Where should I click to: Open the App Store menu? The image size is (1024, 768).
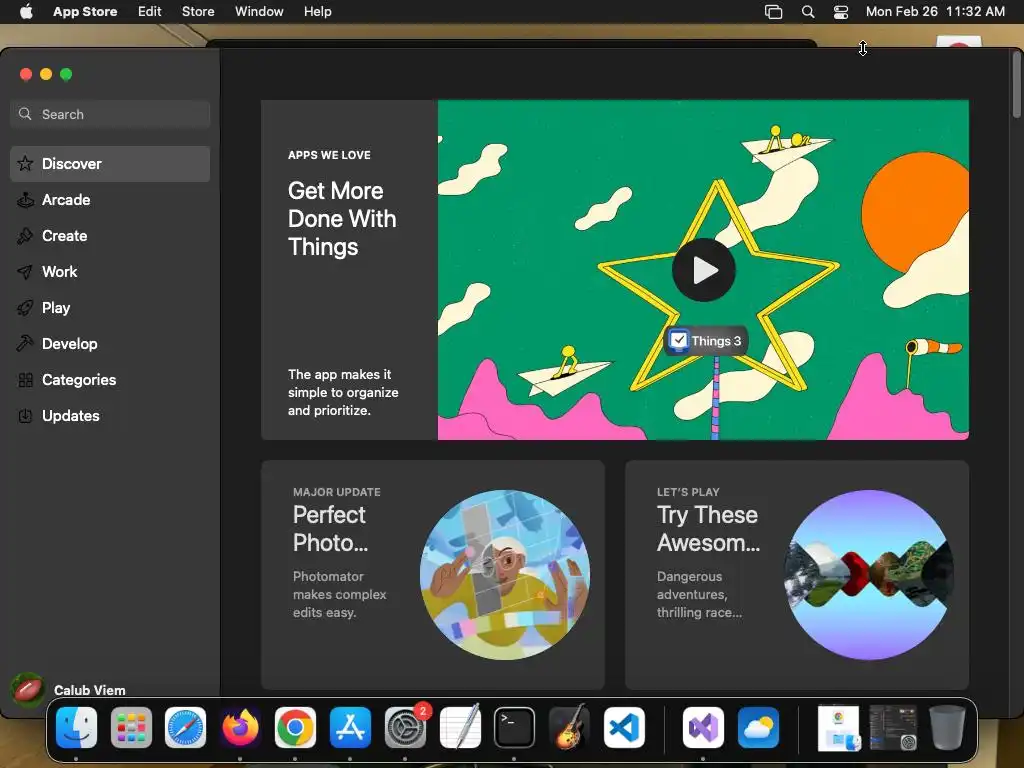click(x=85, y=11)
